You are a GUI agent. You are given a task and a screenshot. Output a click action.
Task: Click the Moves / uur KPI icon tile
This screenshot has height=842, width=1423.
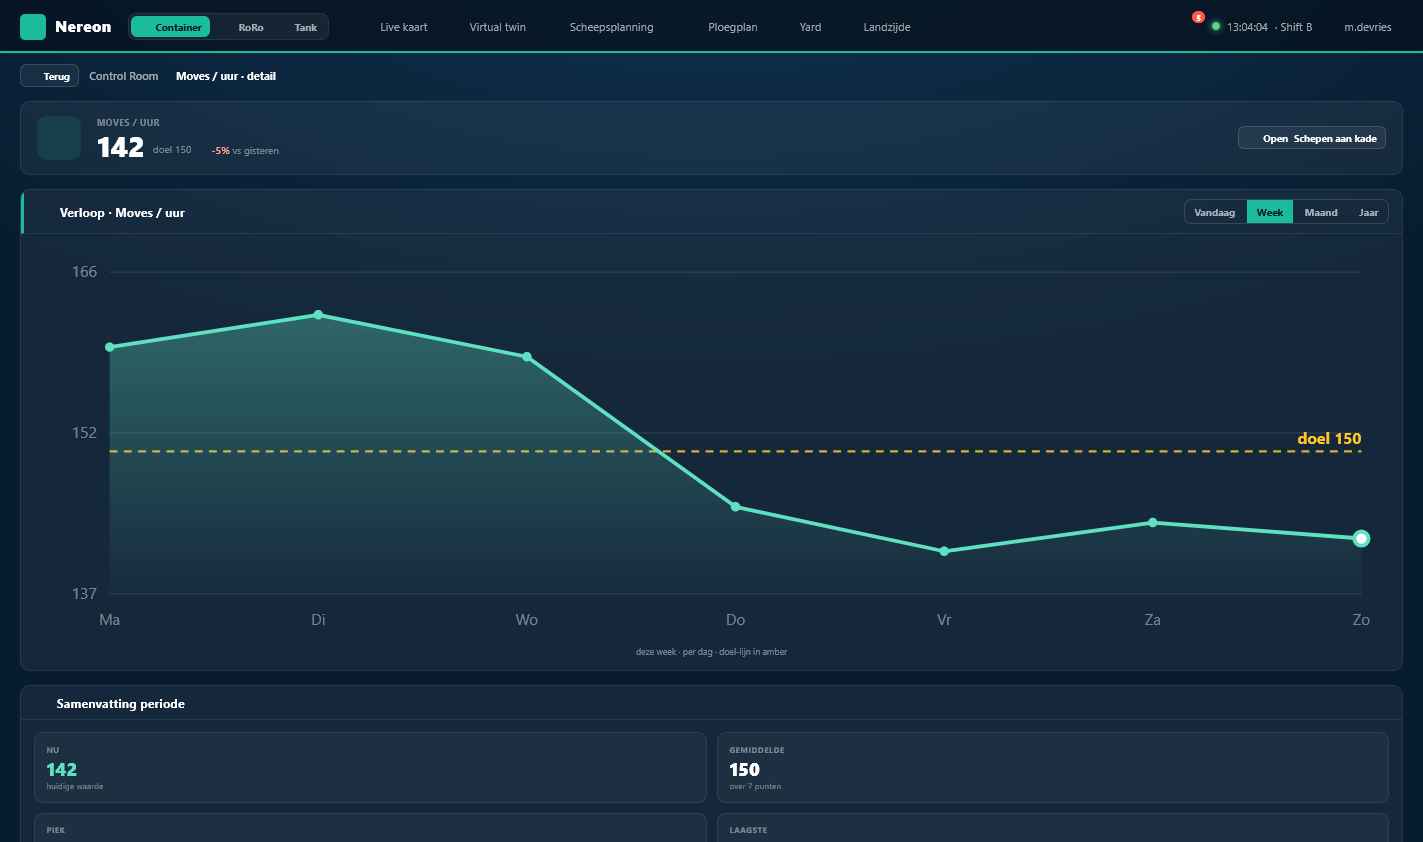[x=59, y=138]
